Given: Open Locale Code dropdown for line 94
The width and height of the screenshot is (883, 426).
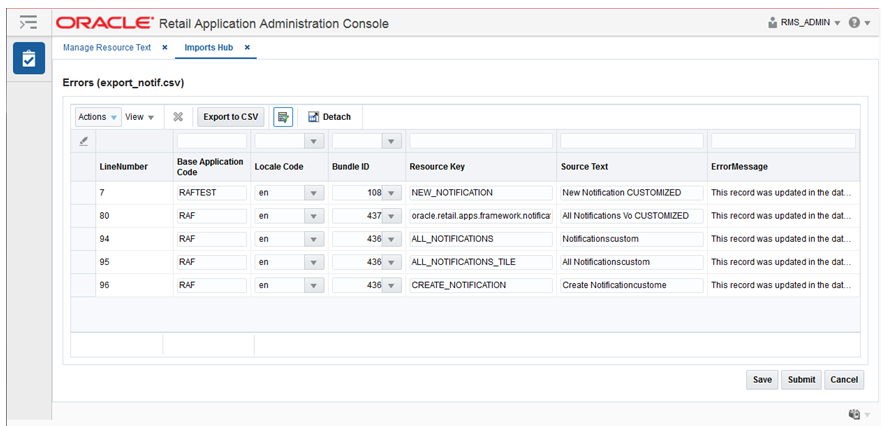Looking at the screenshot, I should (x=314, y=239).
